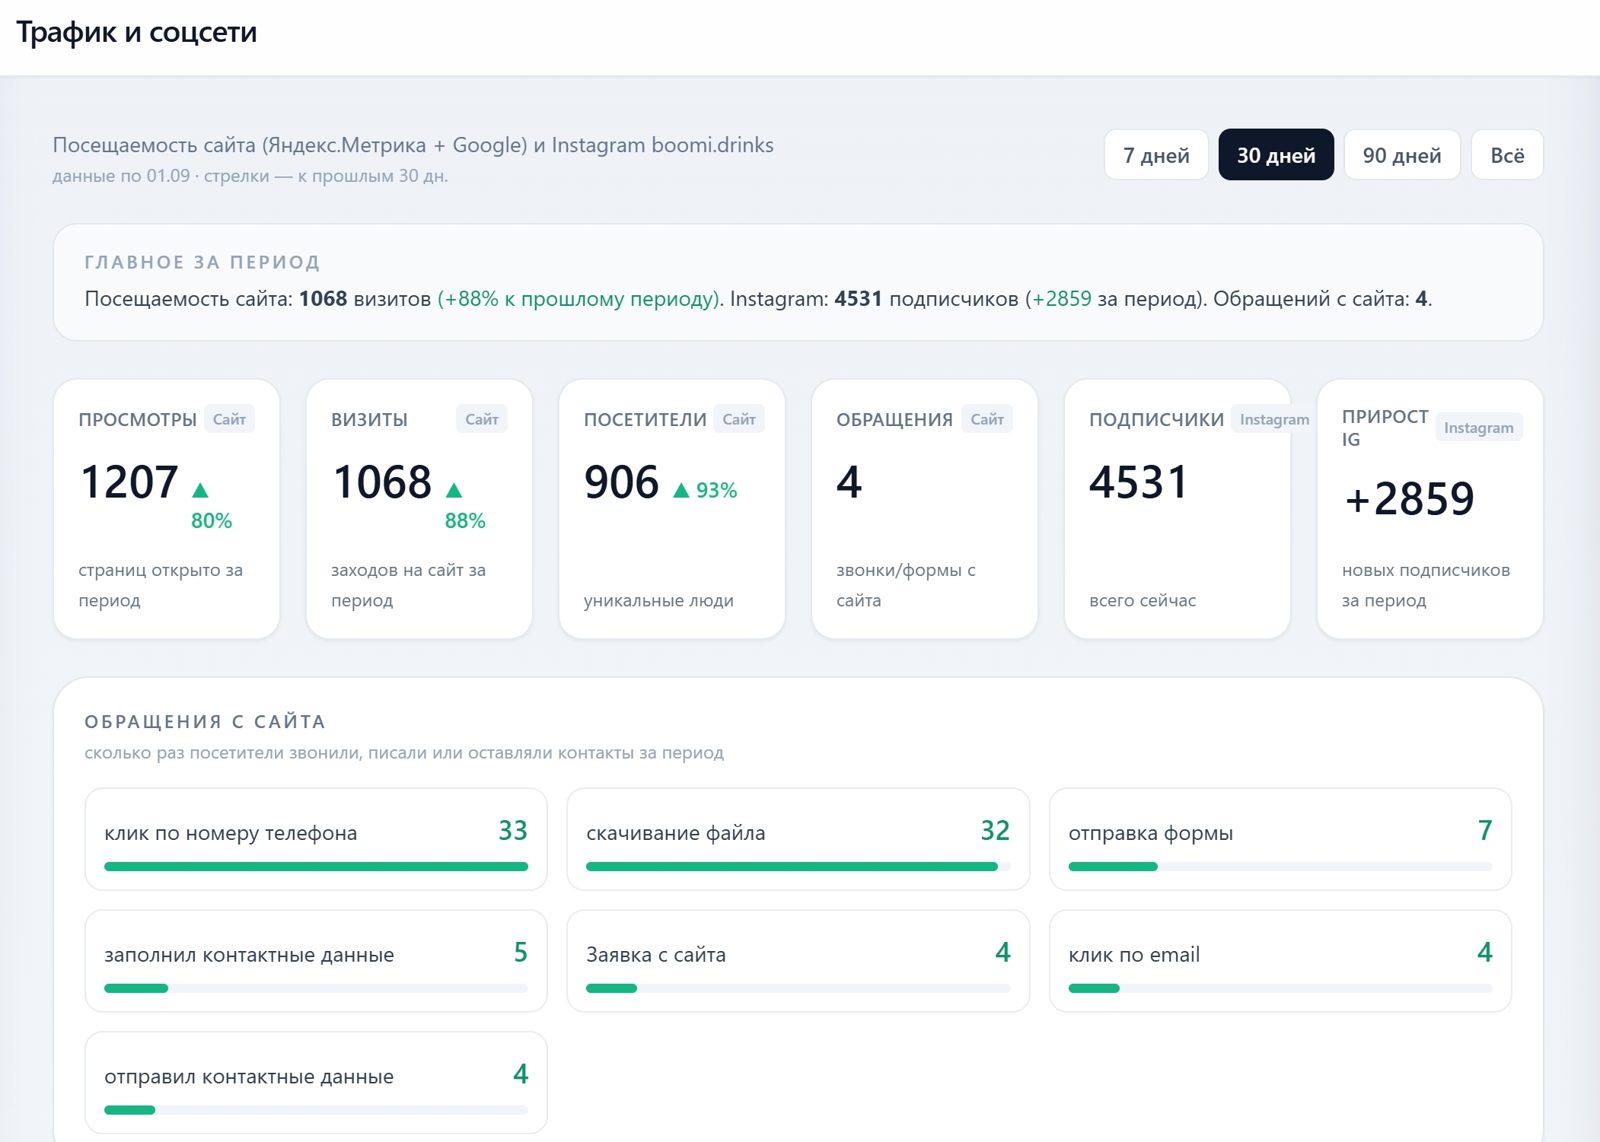Image resolution: width=1600 pixels, height=1142 pixels.
Task: Click the Посетители value 906
Action: coord(622,483)
